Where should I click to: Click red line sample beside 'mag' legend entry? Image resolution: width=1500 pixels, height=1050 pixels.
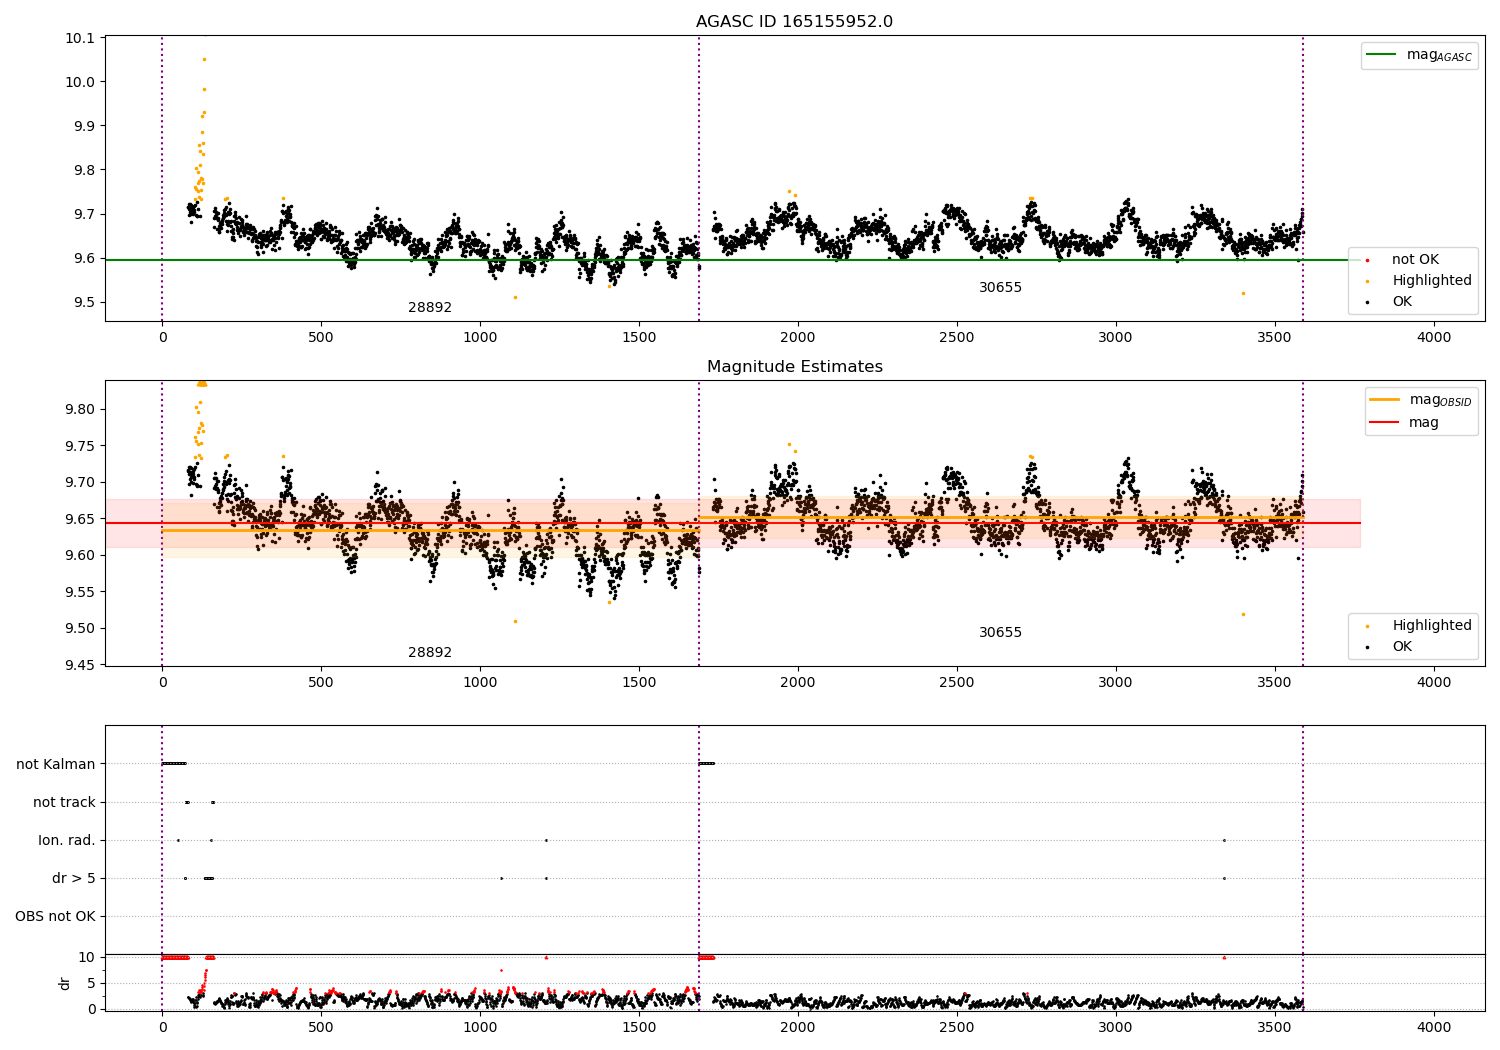pyautogui.click(x=1386, y=423)
